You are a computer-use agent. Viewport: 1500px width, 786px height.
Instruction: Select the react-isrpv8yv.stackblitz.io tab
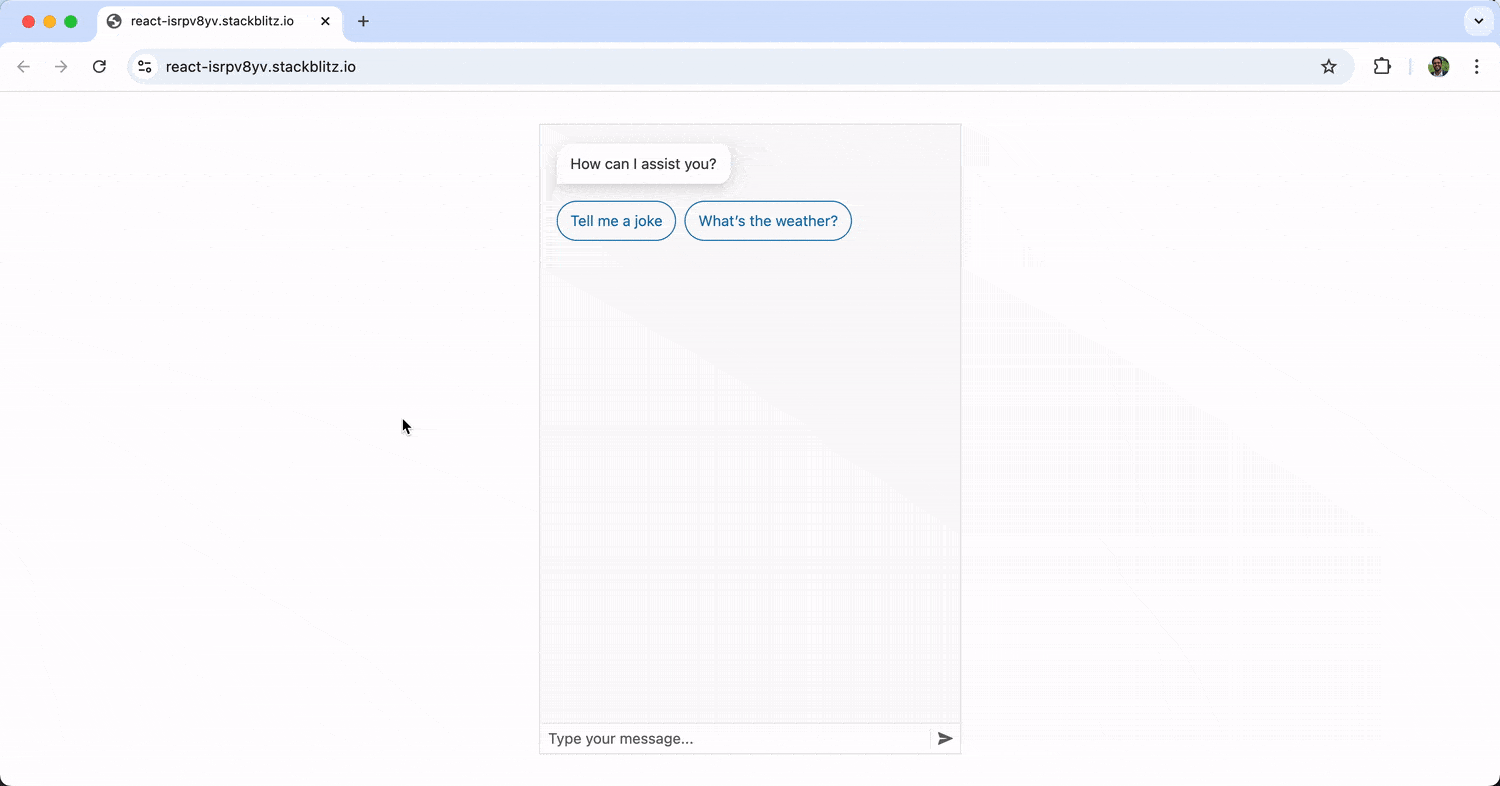point(219,21)
